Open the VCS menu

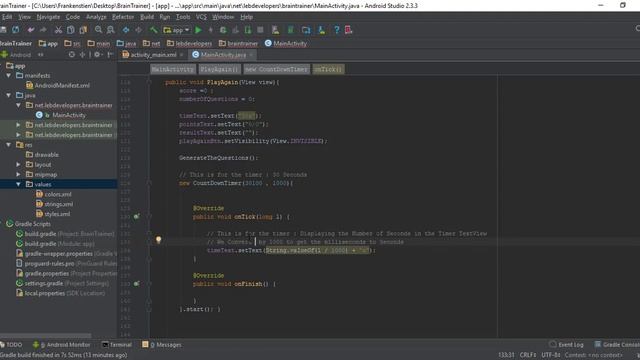tap(201, 17)
